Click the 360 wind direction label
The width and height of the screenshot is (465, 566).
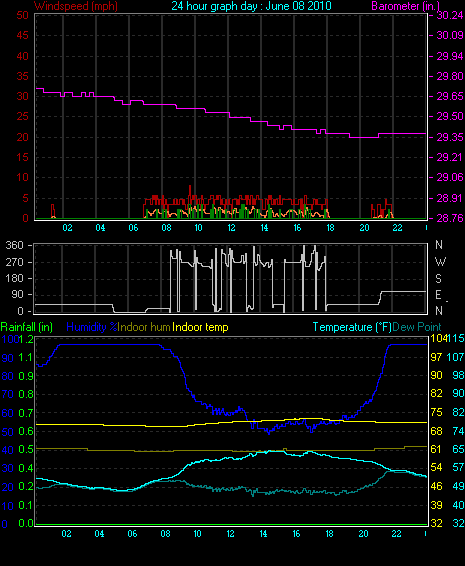tap(14, 245)
